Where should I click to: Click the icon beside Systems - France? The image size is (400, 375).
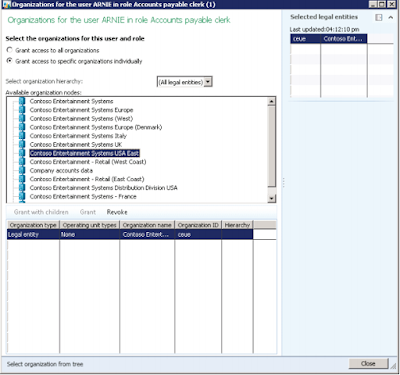22,196
